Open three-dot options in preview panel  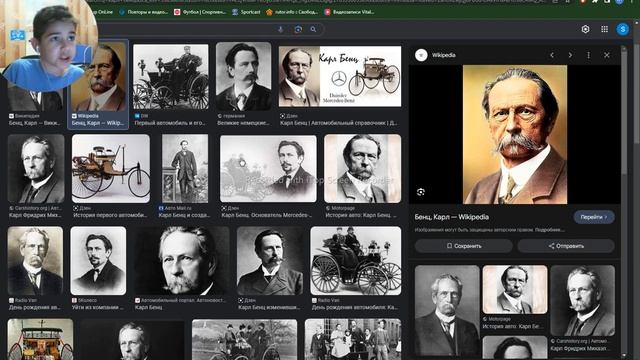(x=588, y=55)
